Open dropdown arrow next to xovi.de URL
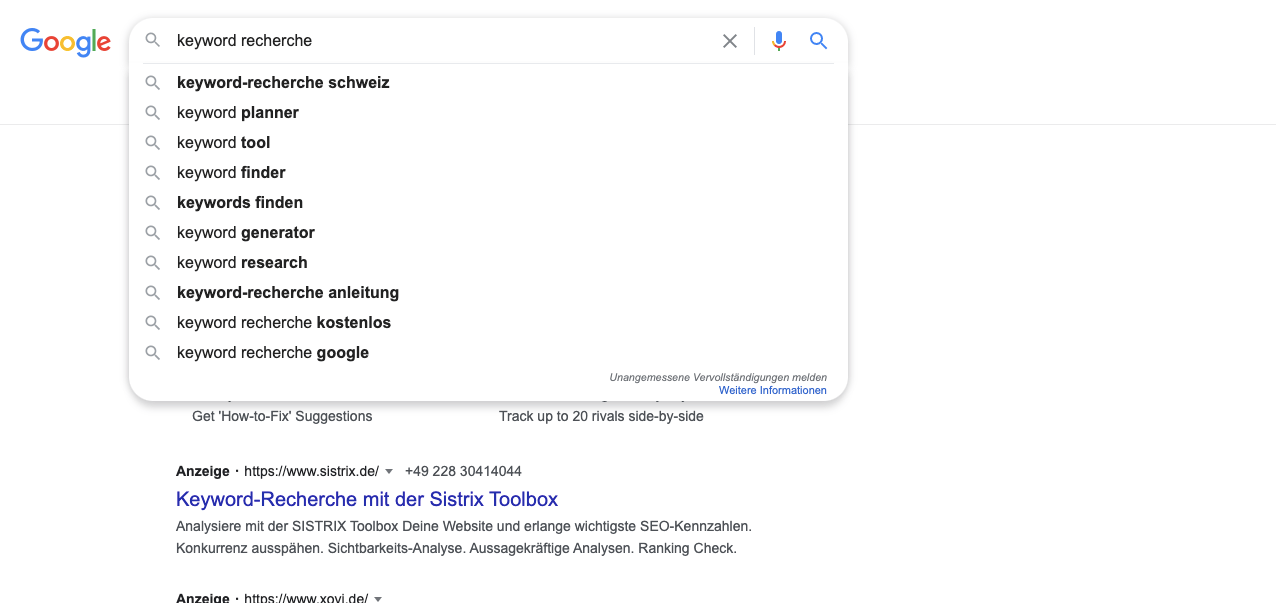Viewport: 1276px width, 603px height. 378,598
